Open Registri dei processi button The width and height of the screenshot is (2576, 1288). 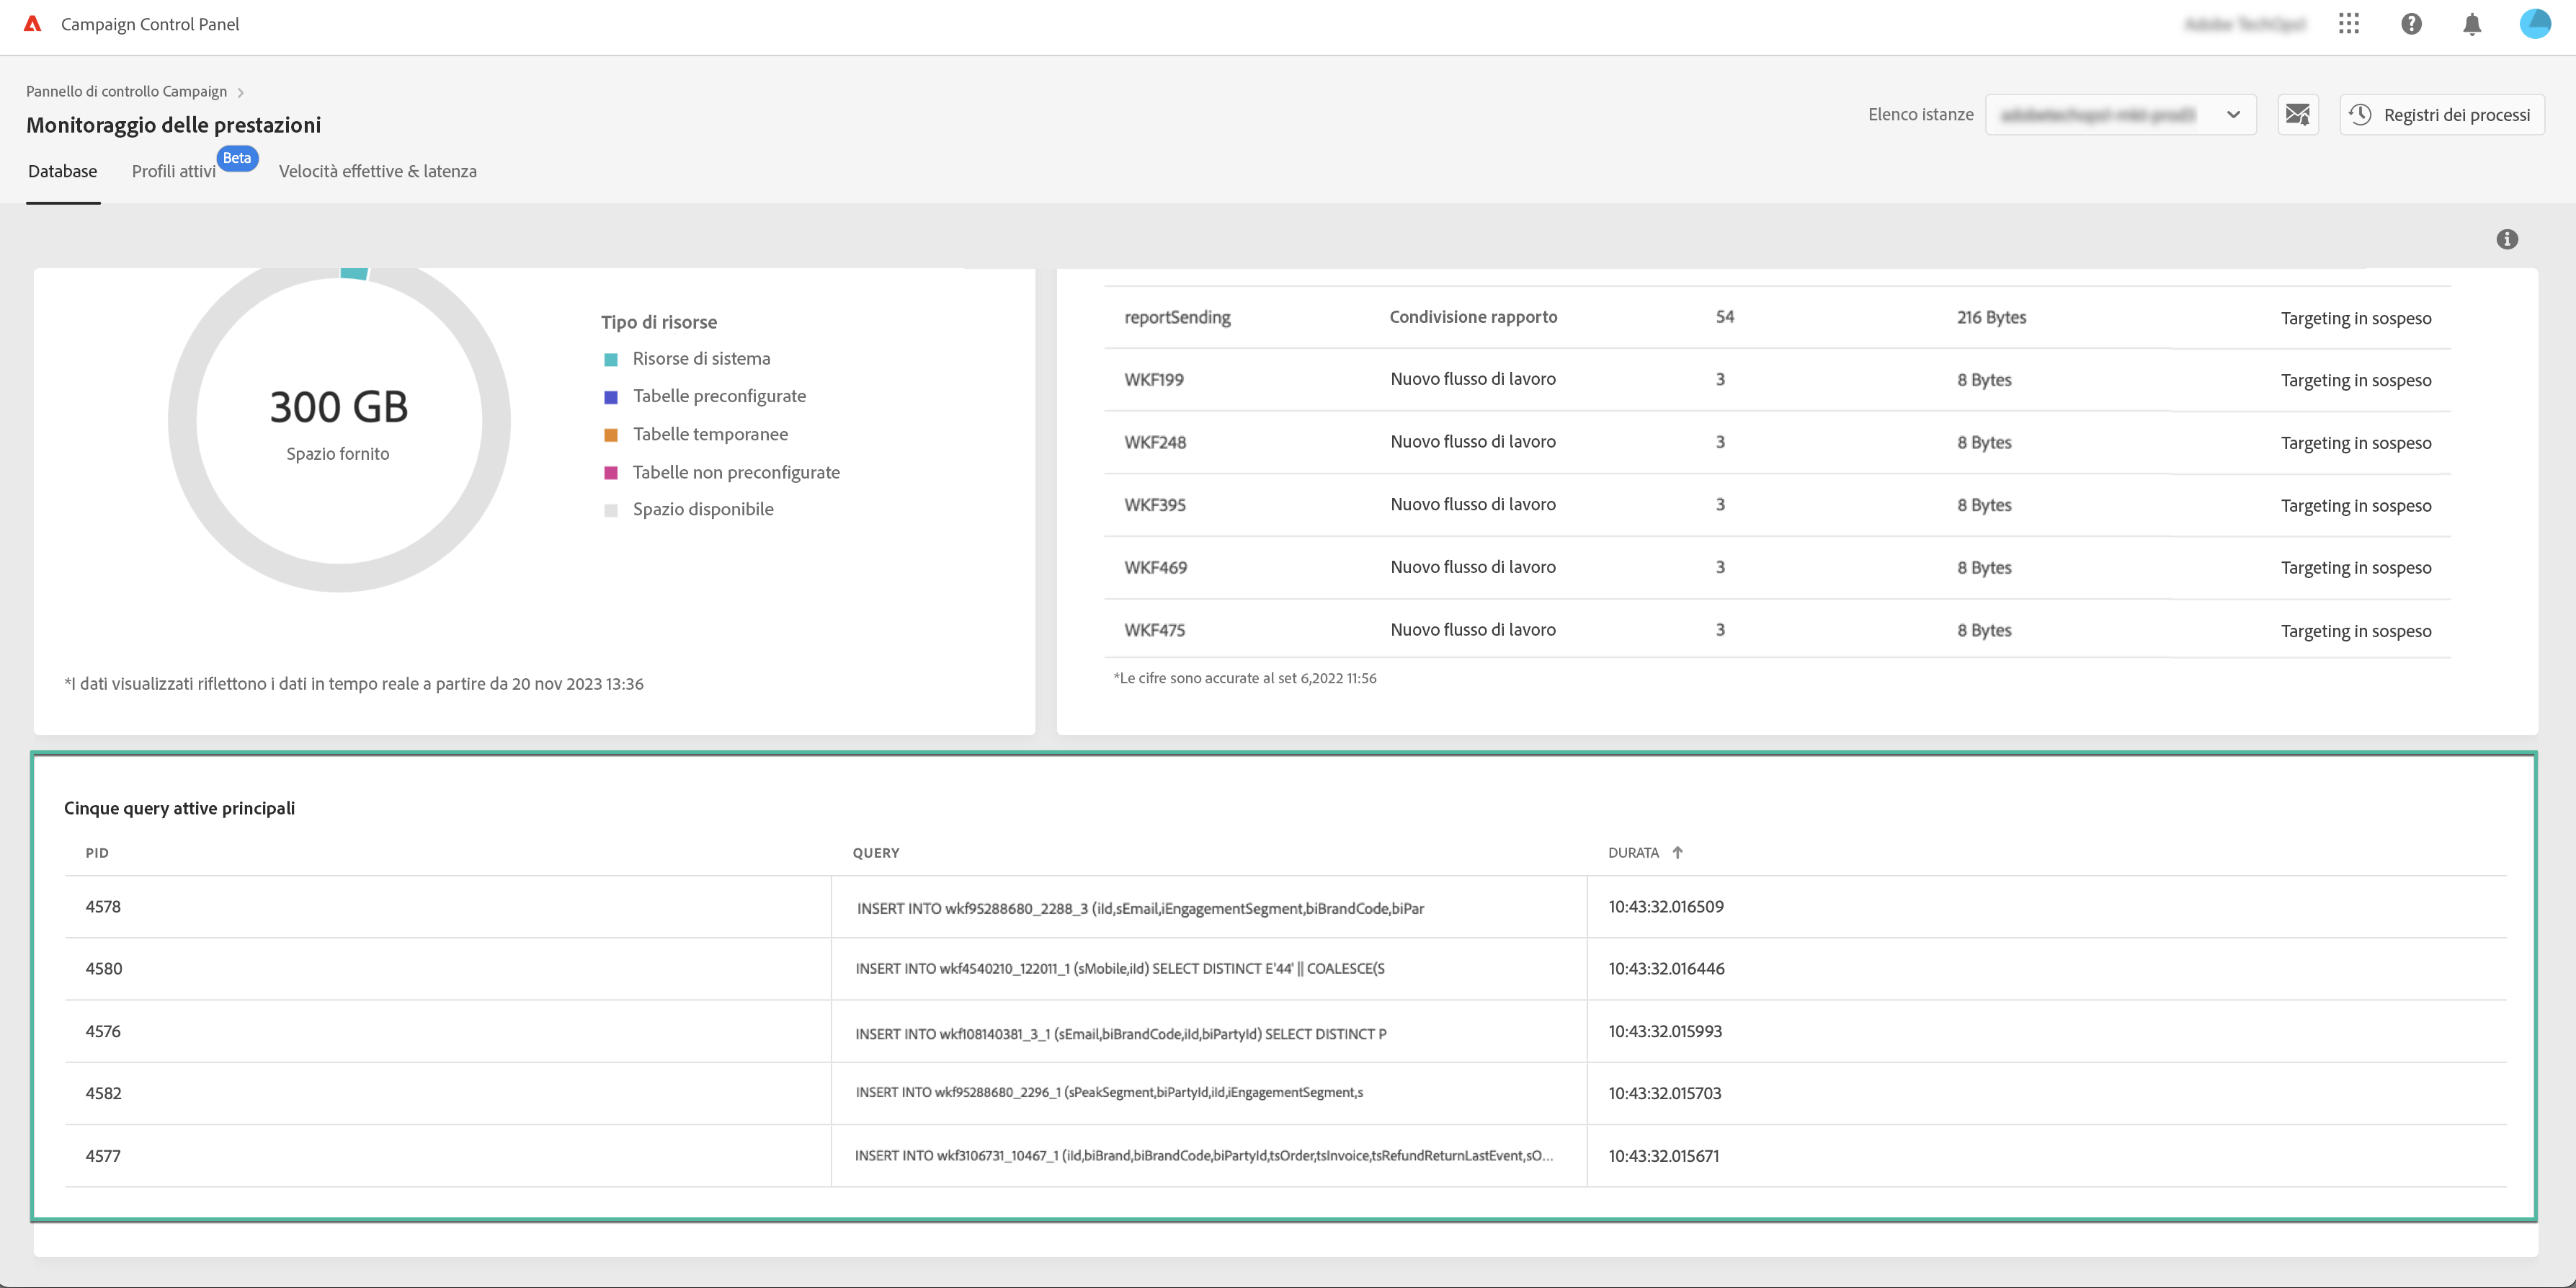pos(2441,114)
